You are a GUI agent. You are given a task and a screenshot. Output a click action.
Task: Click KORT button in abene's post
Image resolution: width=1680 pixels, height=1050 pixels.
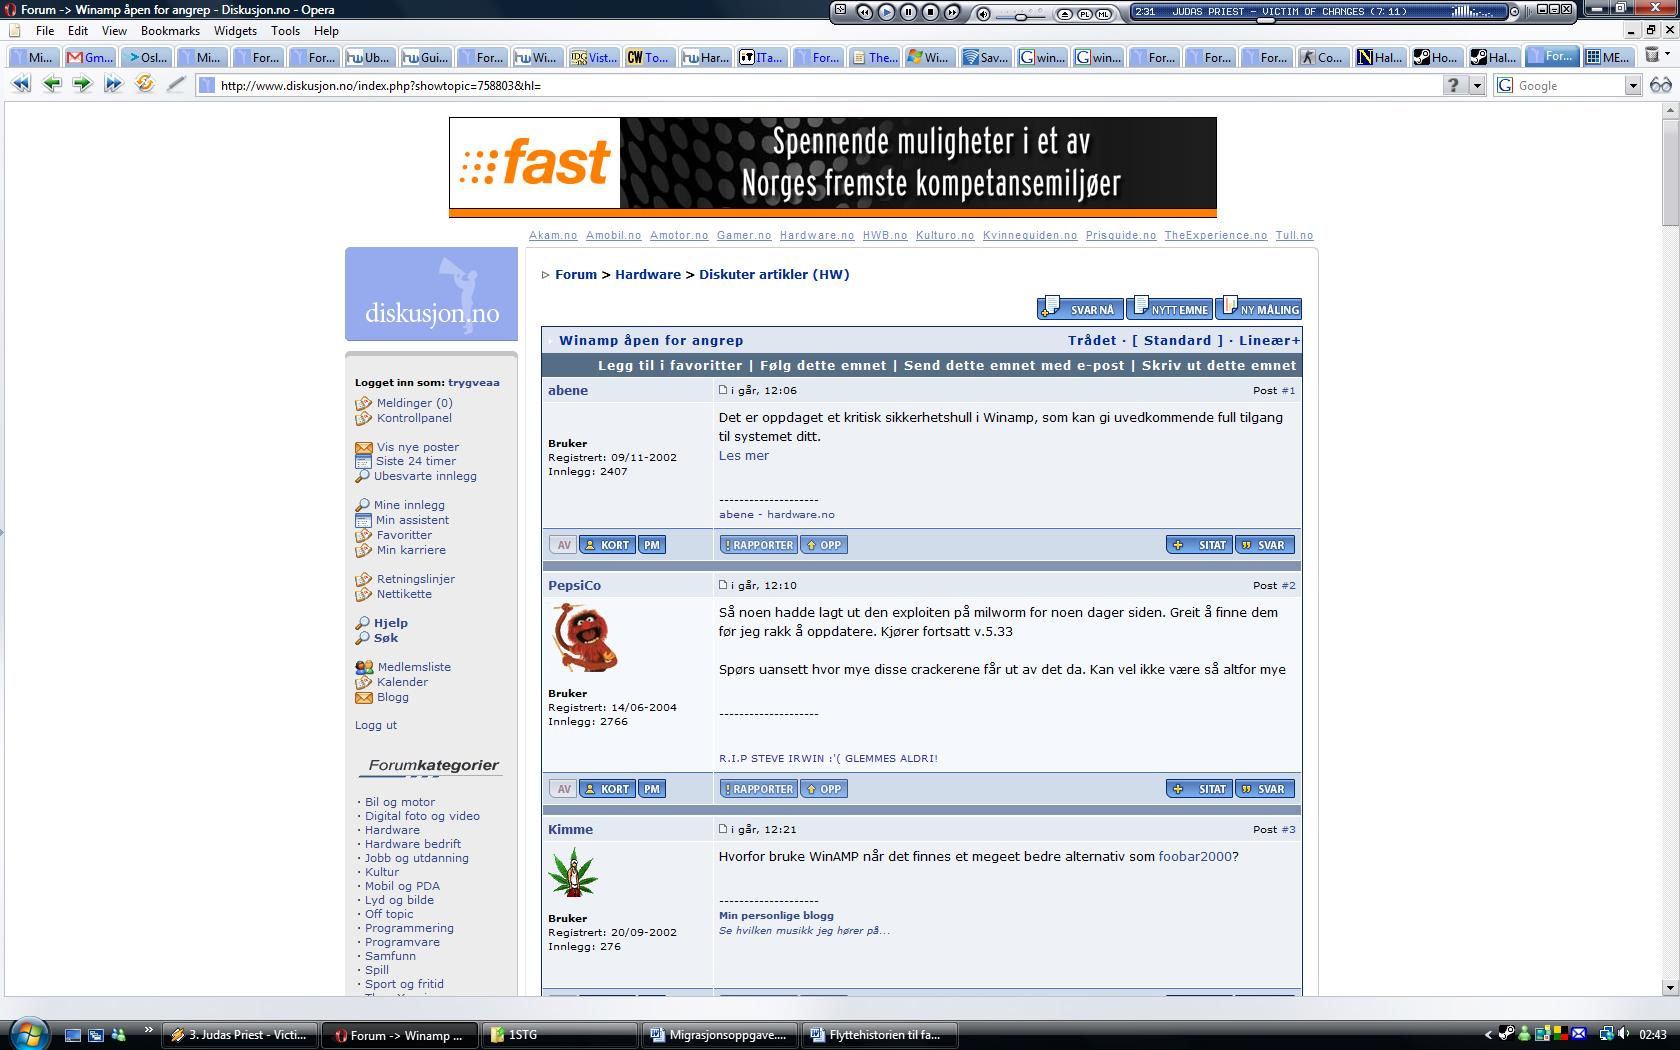(606, 545)
